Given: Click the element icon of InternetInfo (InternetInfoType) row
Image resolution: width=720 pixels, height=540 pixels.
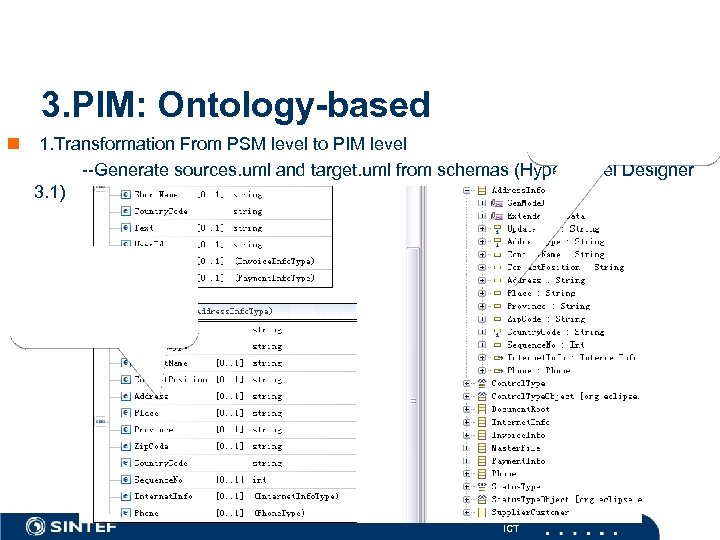Looking at the screenshot, I should click(x=125, y=496).
